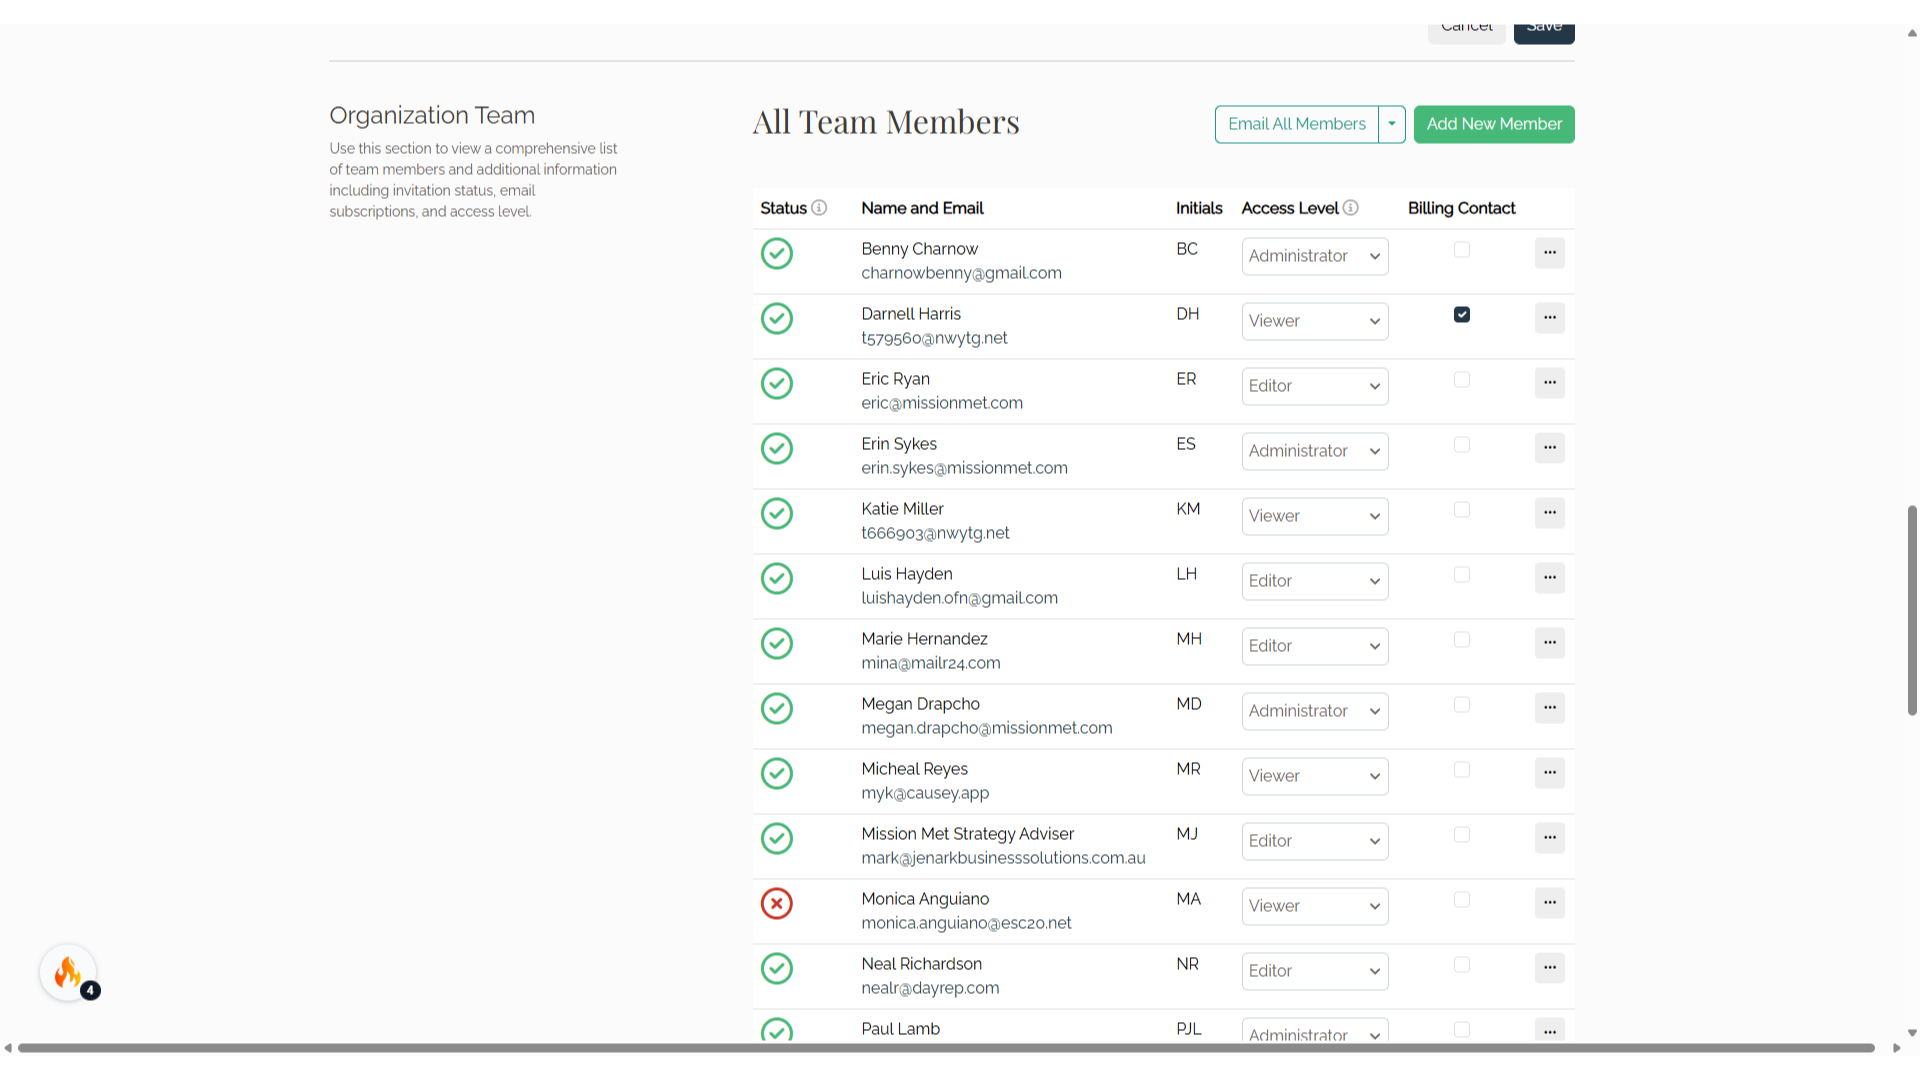Click Eric Ryan's green status checkmark
The height and width of the screenshot is (1080, 1920).
777,384
